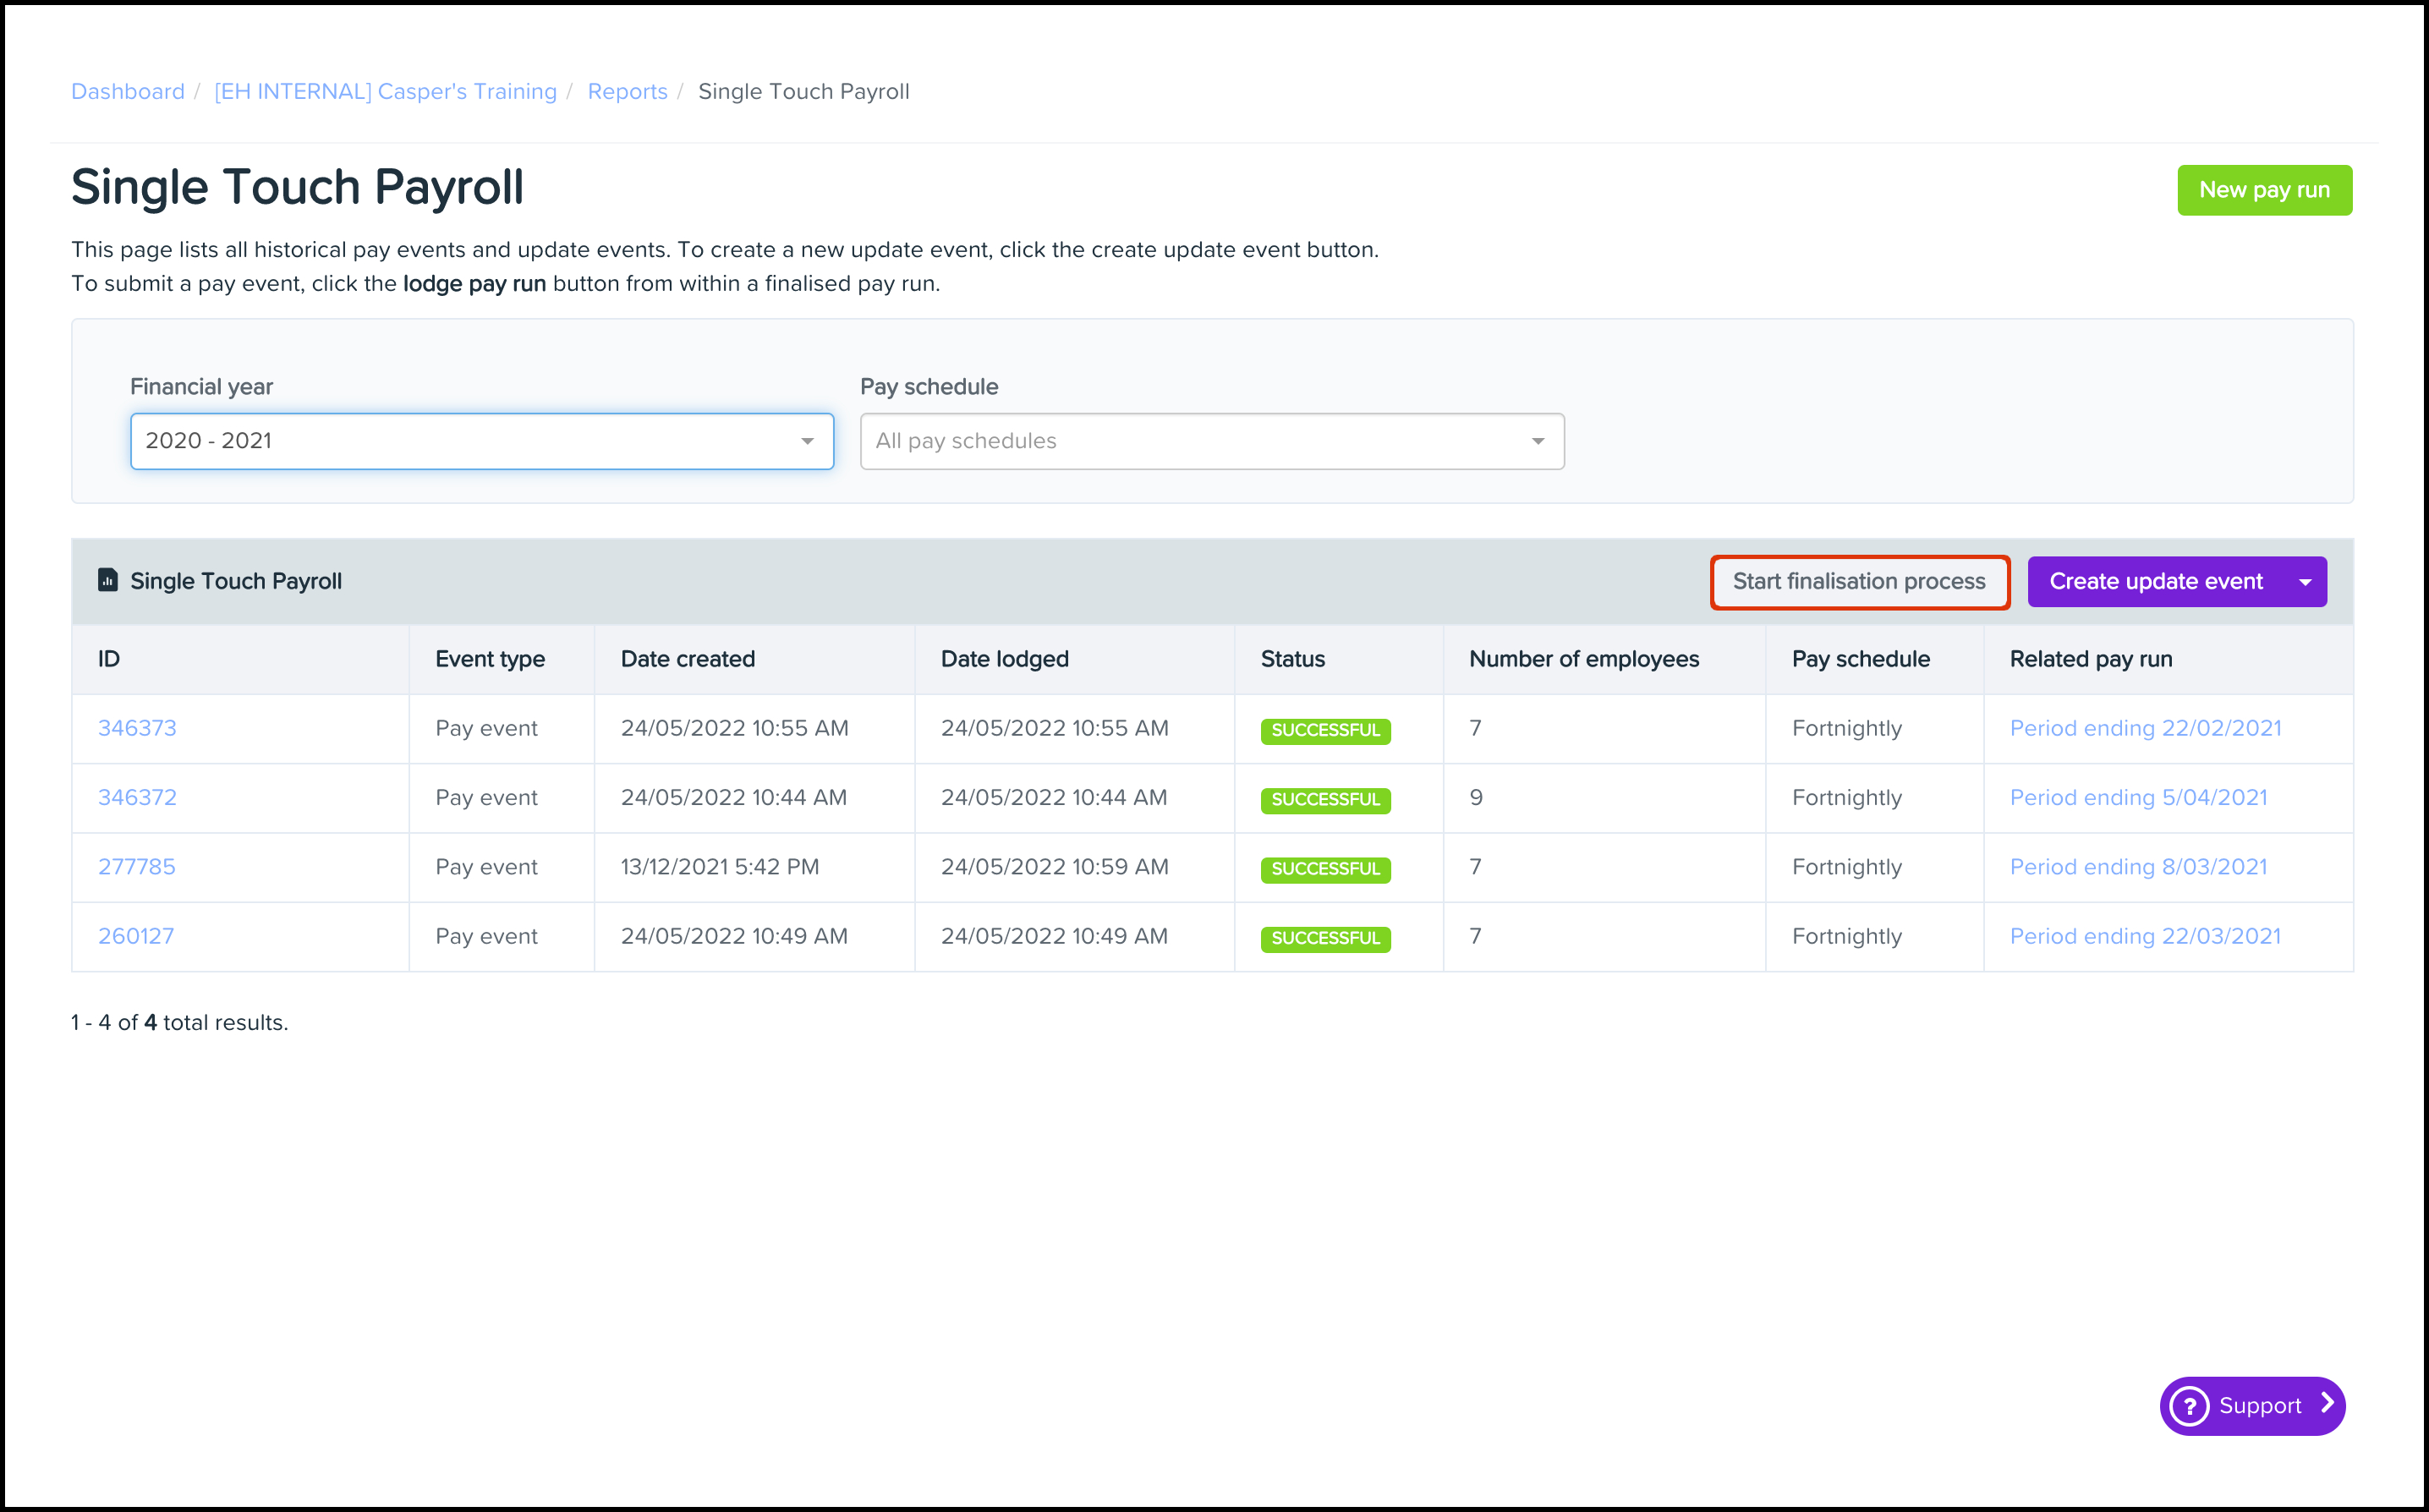Open pay event ID 260127
The height and width of the screenshot is (1512, 2429).
coord(136,936)
